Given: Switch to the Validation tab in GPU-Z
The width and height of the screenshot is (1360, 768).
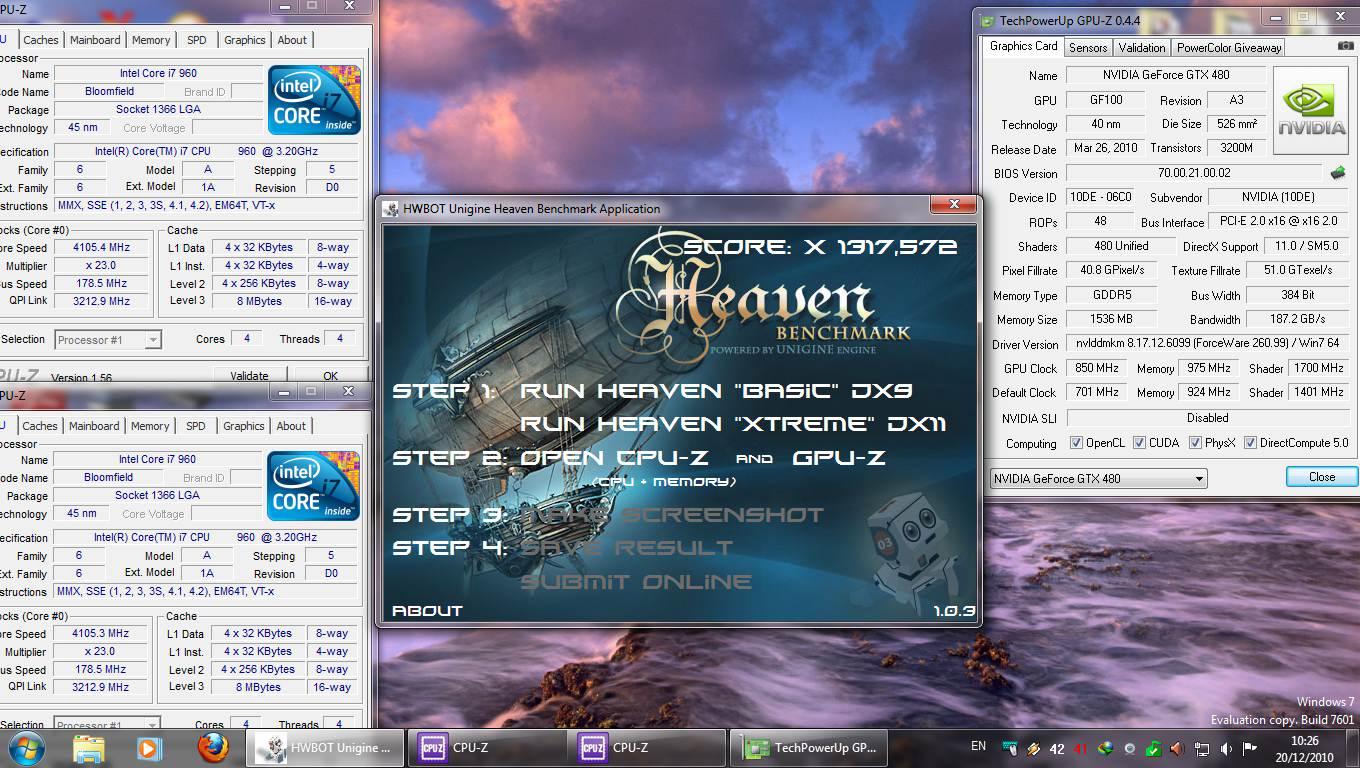Looking at the screenshot, I should [1142, 48].
